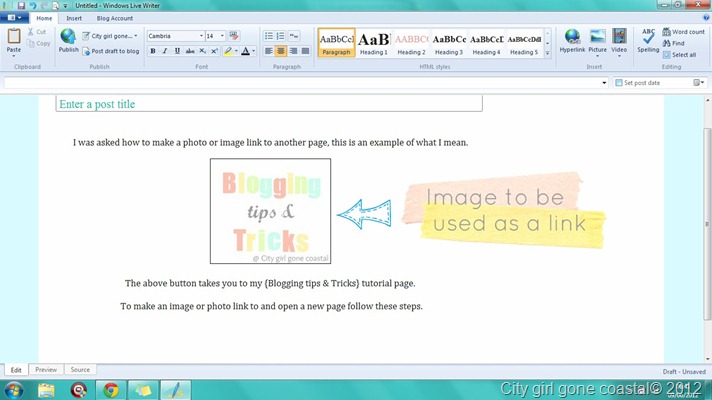This screenshot has width=712, height=400.
Task: Select align left
Action: point(269,51)
